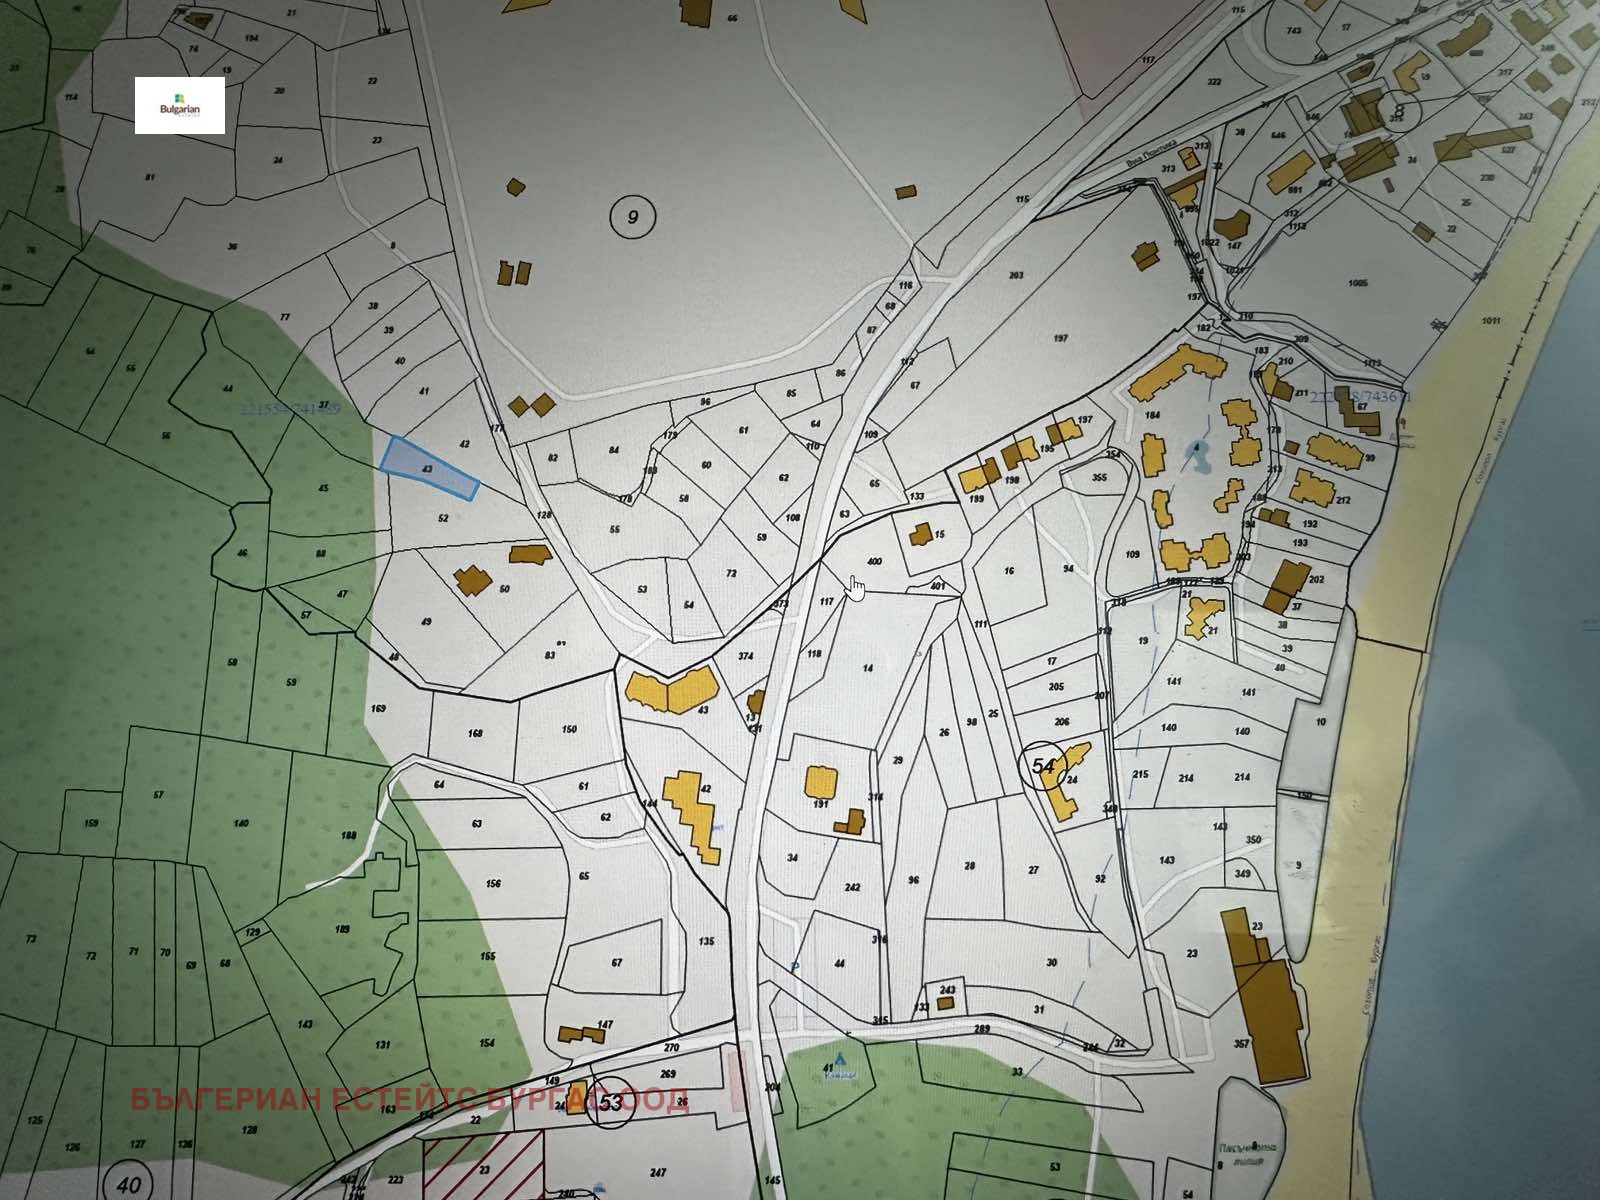Select parcel labeled 168
Image resolution: width=1600 pixels, height=1200 pixels.
click(475, 733)
